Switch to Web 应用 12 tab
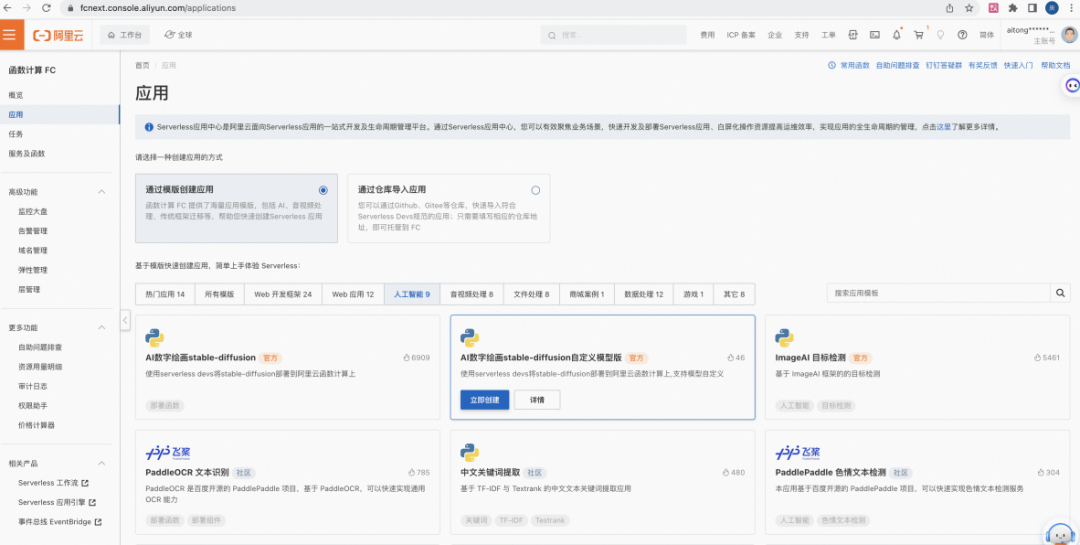The width and height of the screenshot is (1080, 545). pos(353,294)
